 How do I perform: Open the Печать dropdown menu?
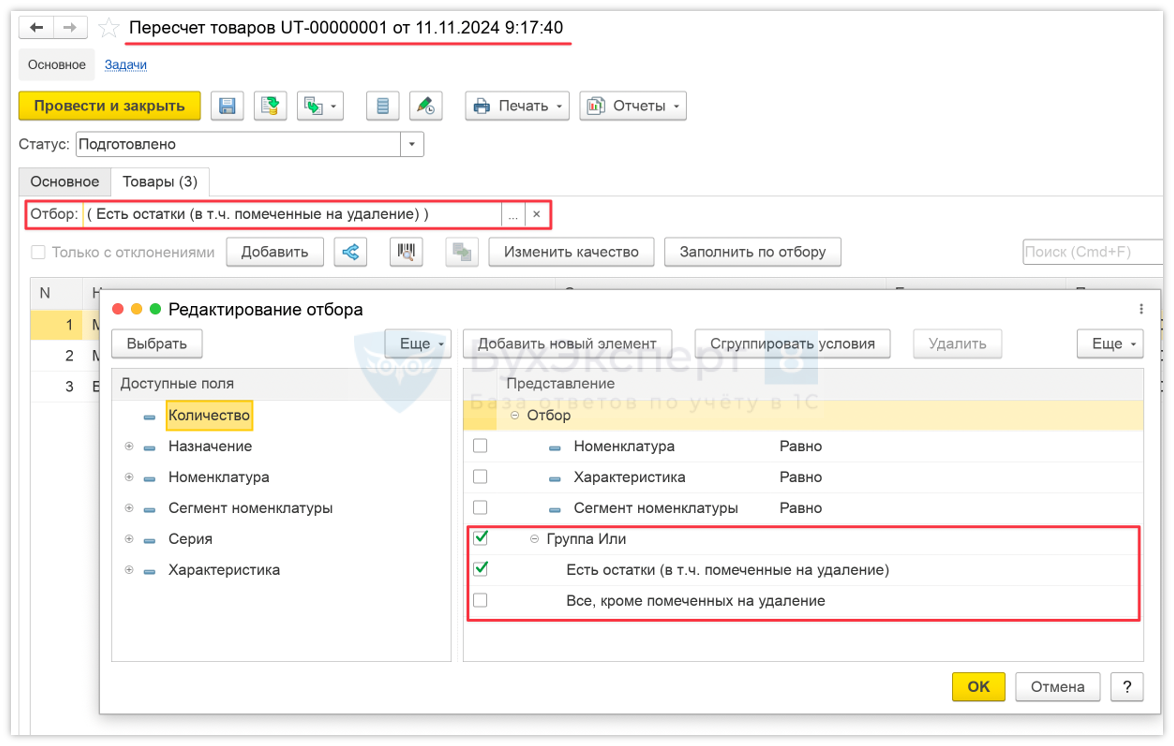click(x=517, y=106)
